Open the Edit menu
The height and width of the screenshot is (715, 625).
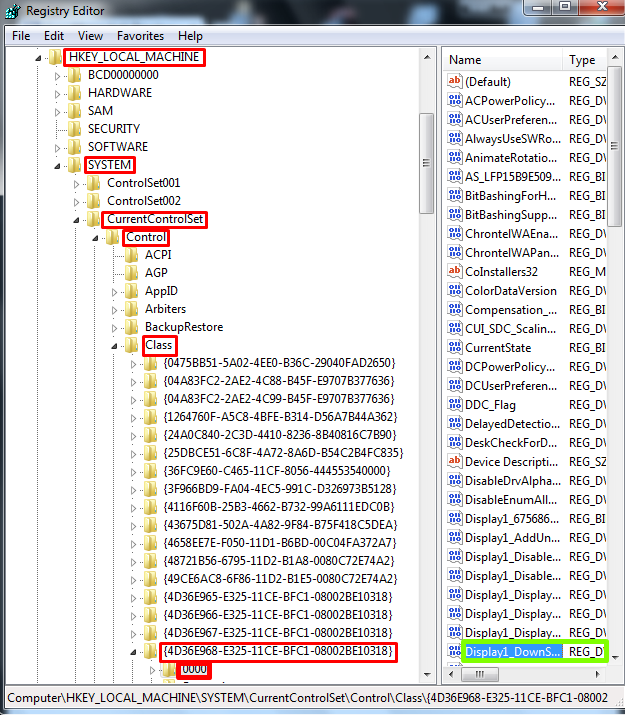coord(54,36)
